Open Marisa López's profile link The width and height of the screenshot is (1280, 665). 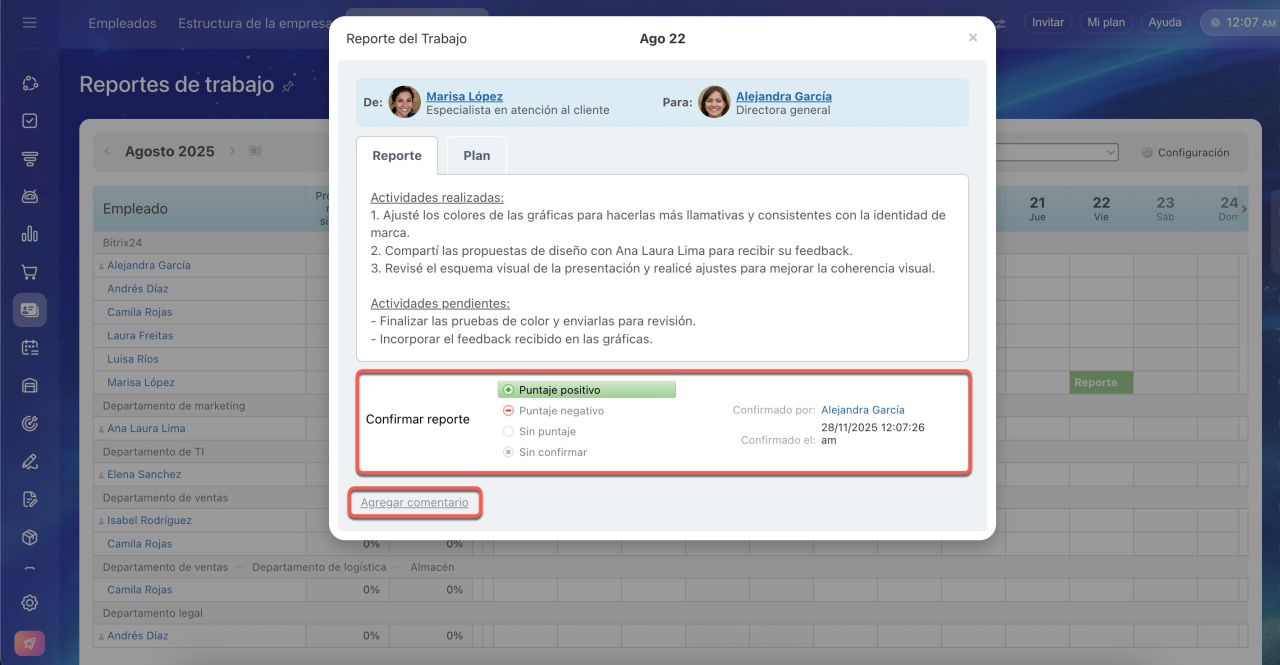464,96
